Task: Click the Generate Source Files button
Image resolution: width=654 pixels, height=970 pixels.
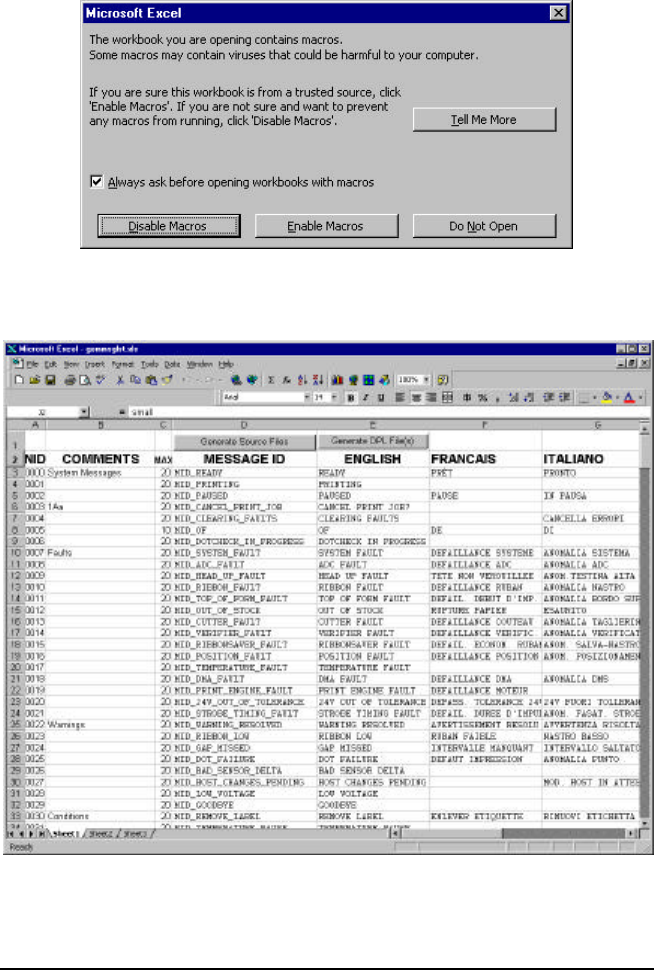Action: point(244,442)
